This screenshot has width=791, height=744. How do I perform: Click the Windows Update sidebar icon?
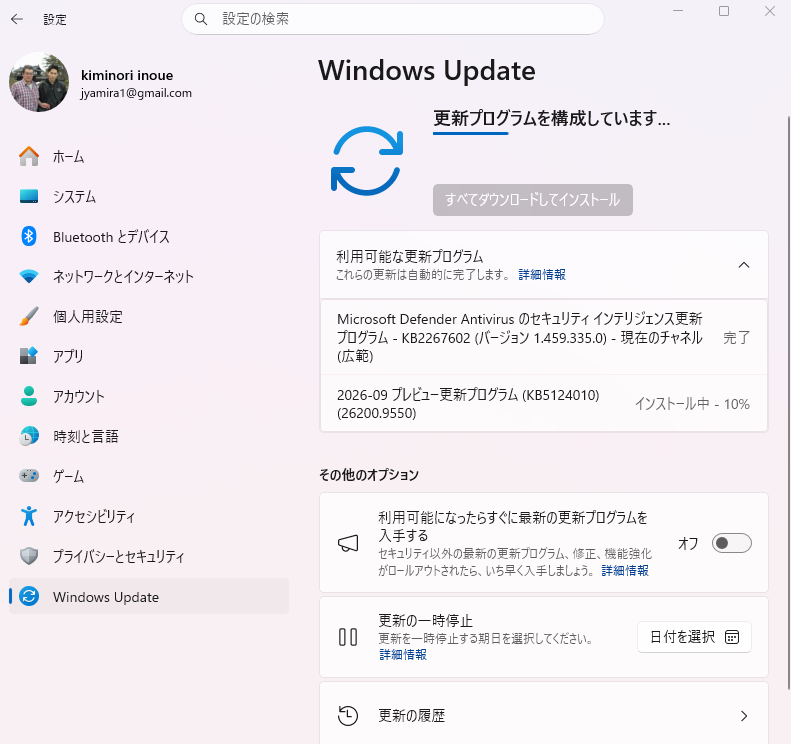coord(29,596)
